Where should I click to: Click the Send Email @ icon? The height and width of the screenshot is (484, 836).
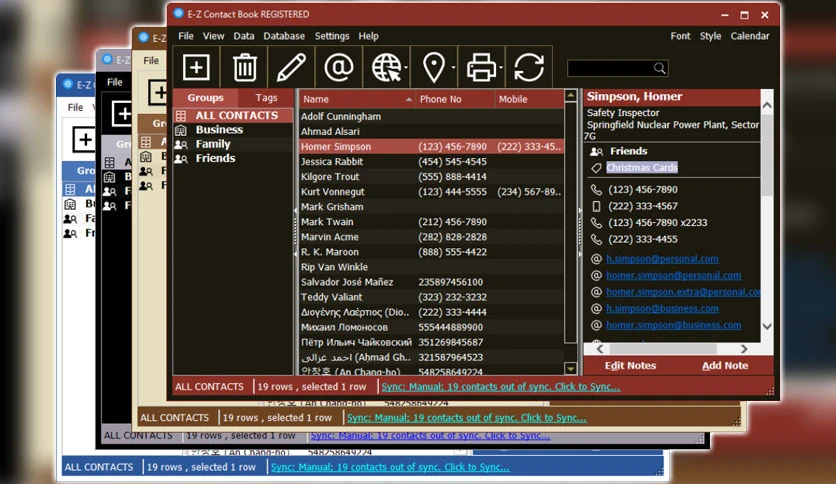click(339, 67)
